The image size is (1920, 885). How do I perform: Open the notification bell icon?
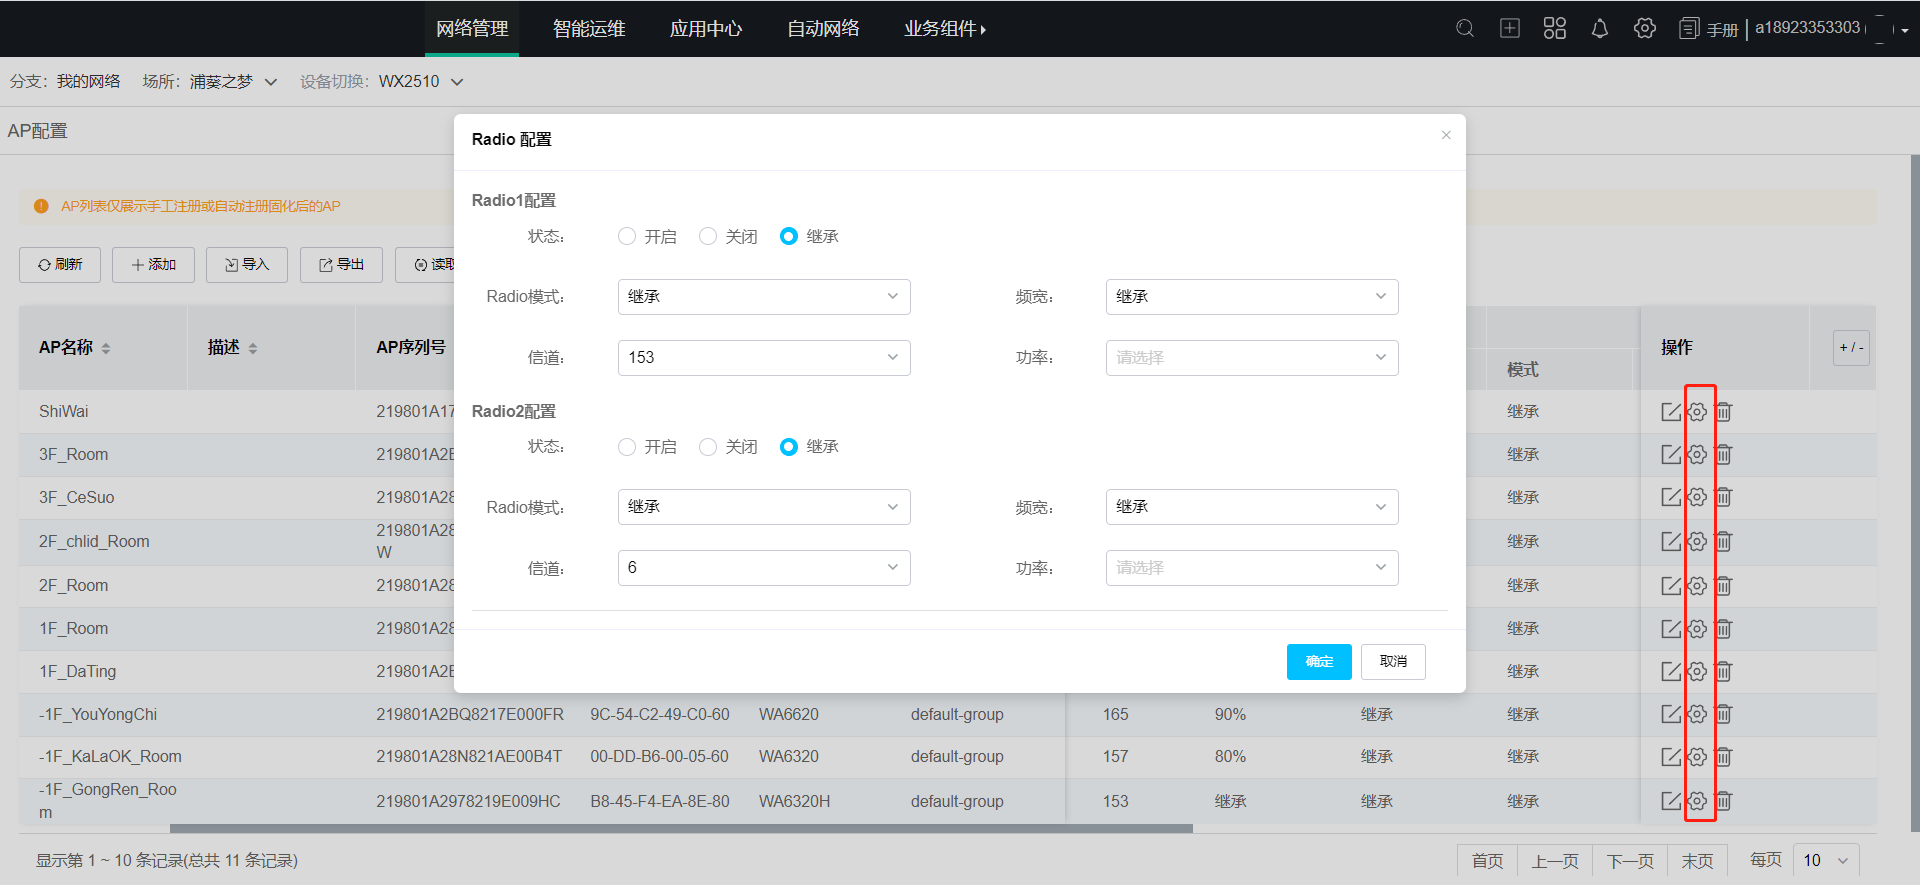[1599, 29]
